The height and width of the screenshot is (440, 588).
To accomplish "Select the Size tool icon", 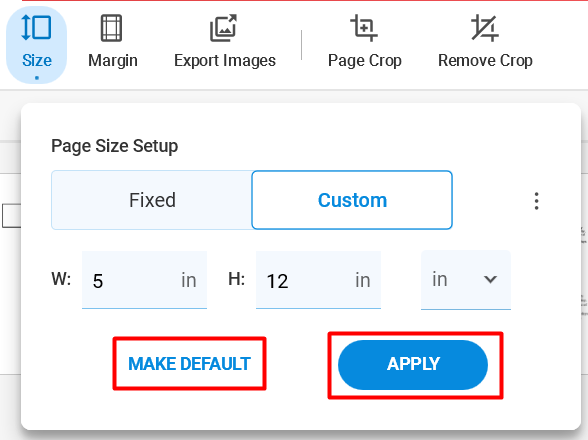I will click(36, 28).
